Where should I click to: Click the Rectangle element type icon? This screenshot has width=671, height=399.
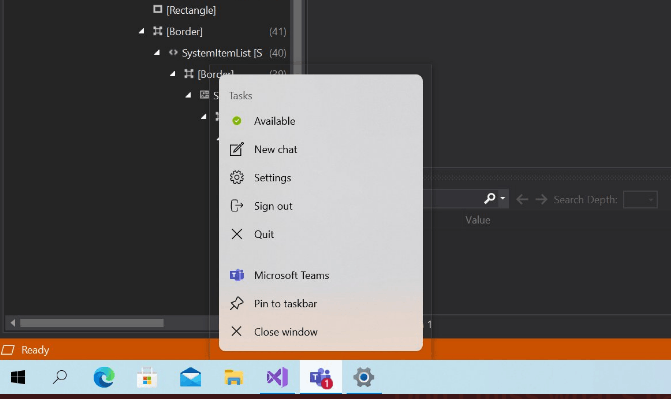(x=157, y=9)
